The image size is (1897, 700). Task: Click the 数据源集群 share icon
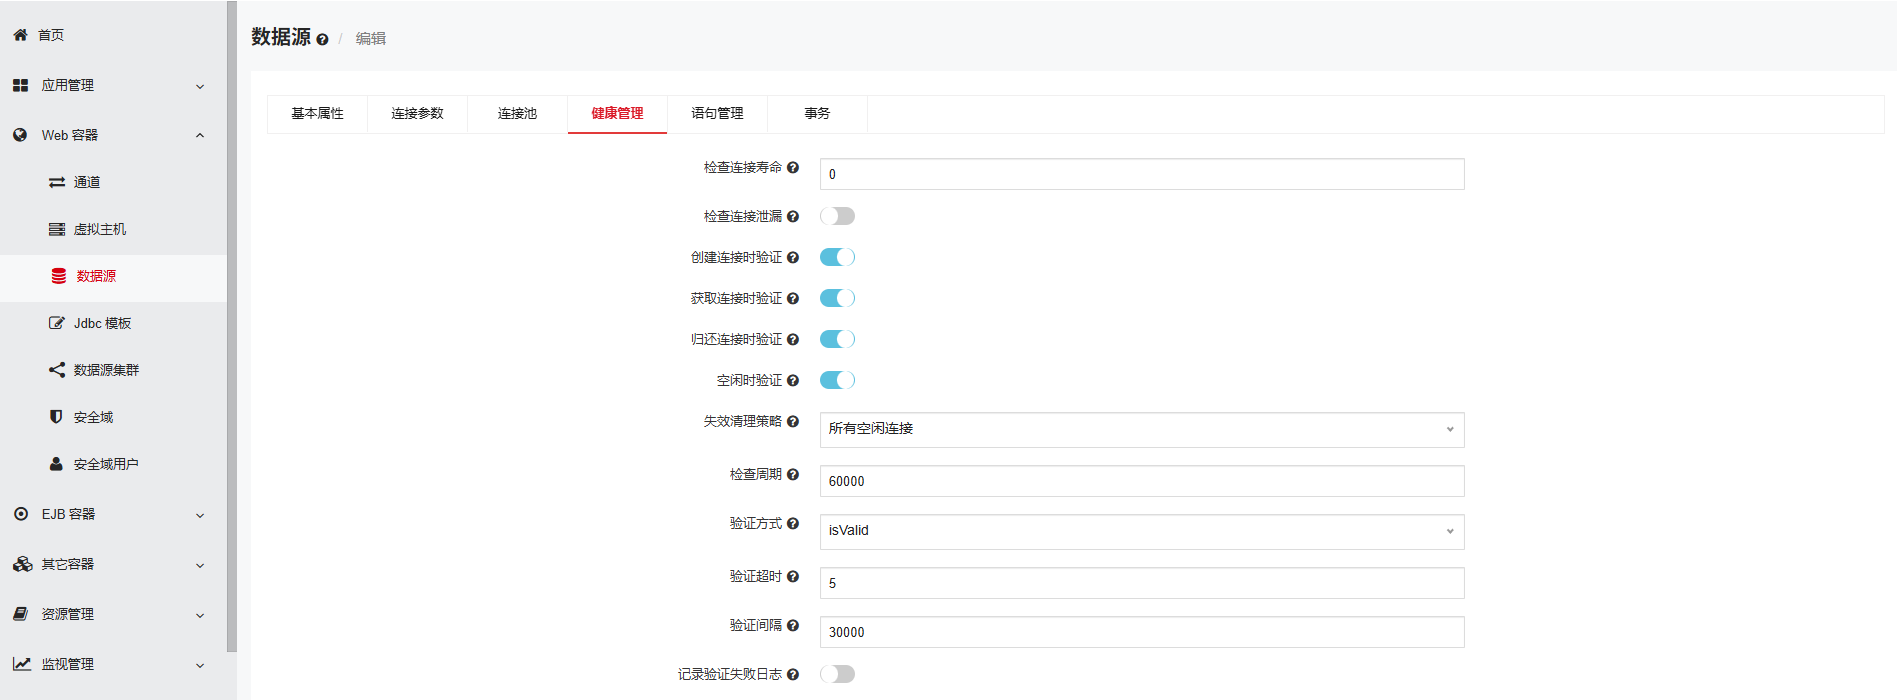coord(57,370)
